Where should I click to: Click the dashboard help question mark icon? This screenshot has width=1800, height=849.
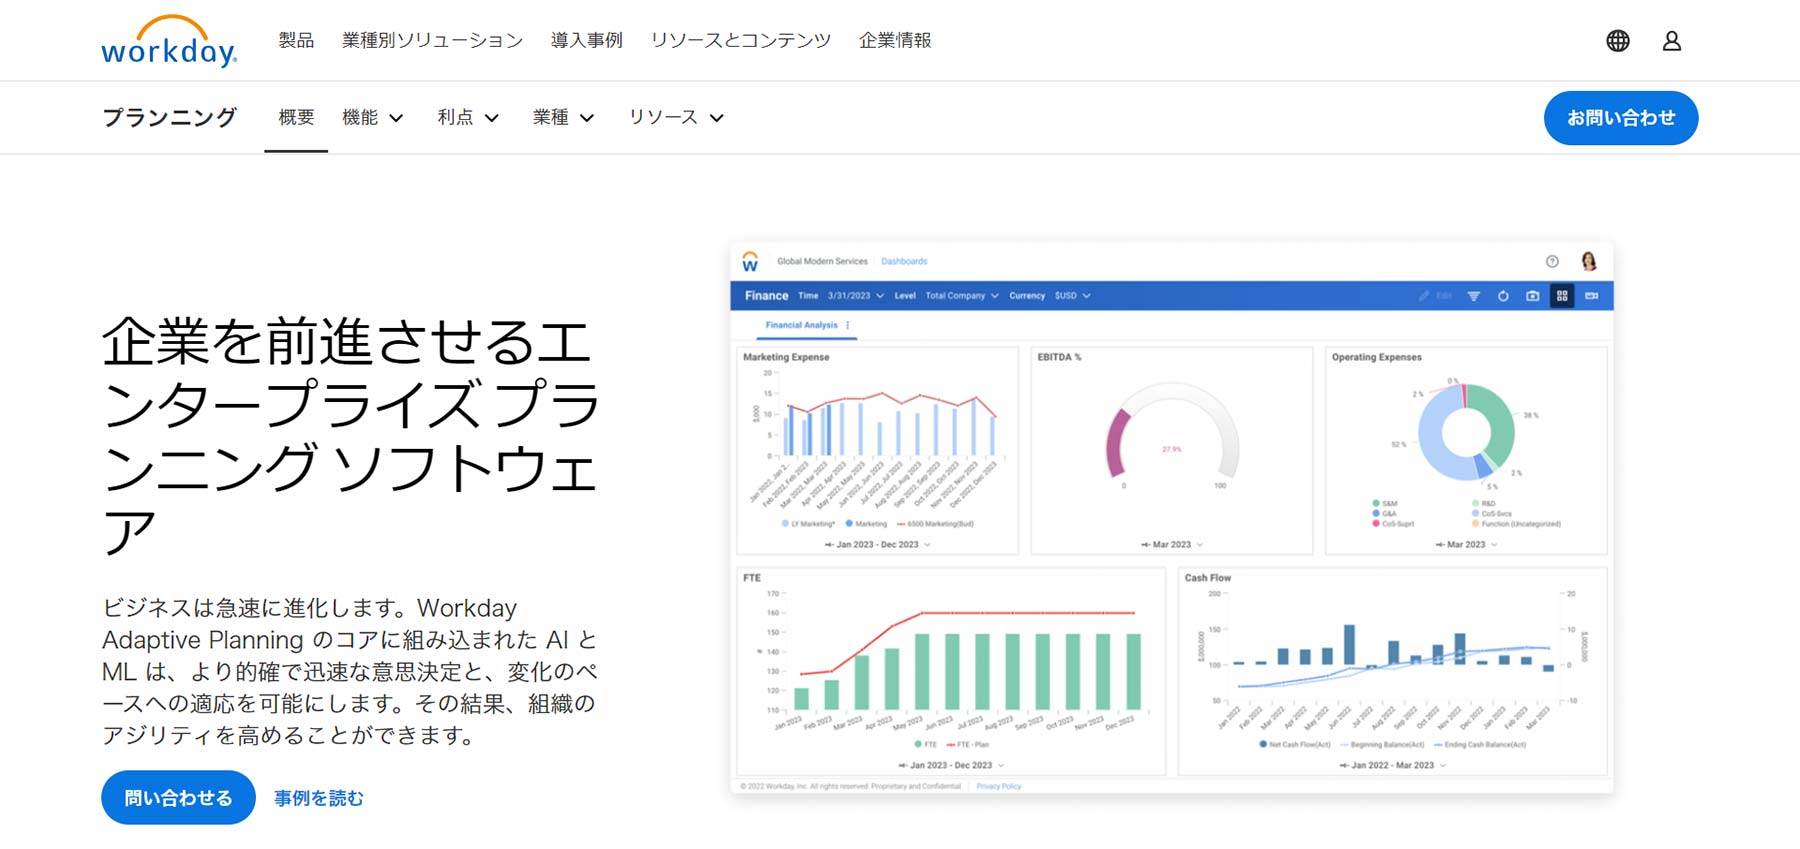click(1552, 262)
